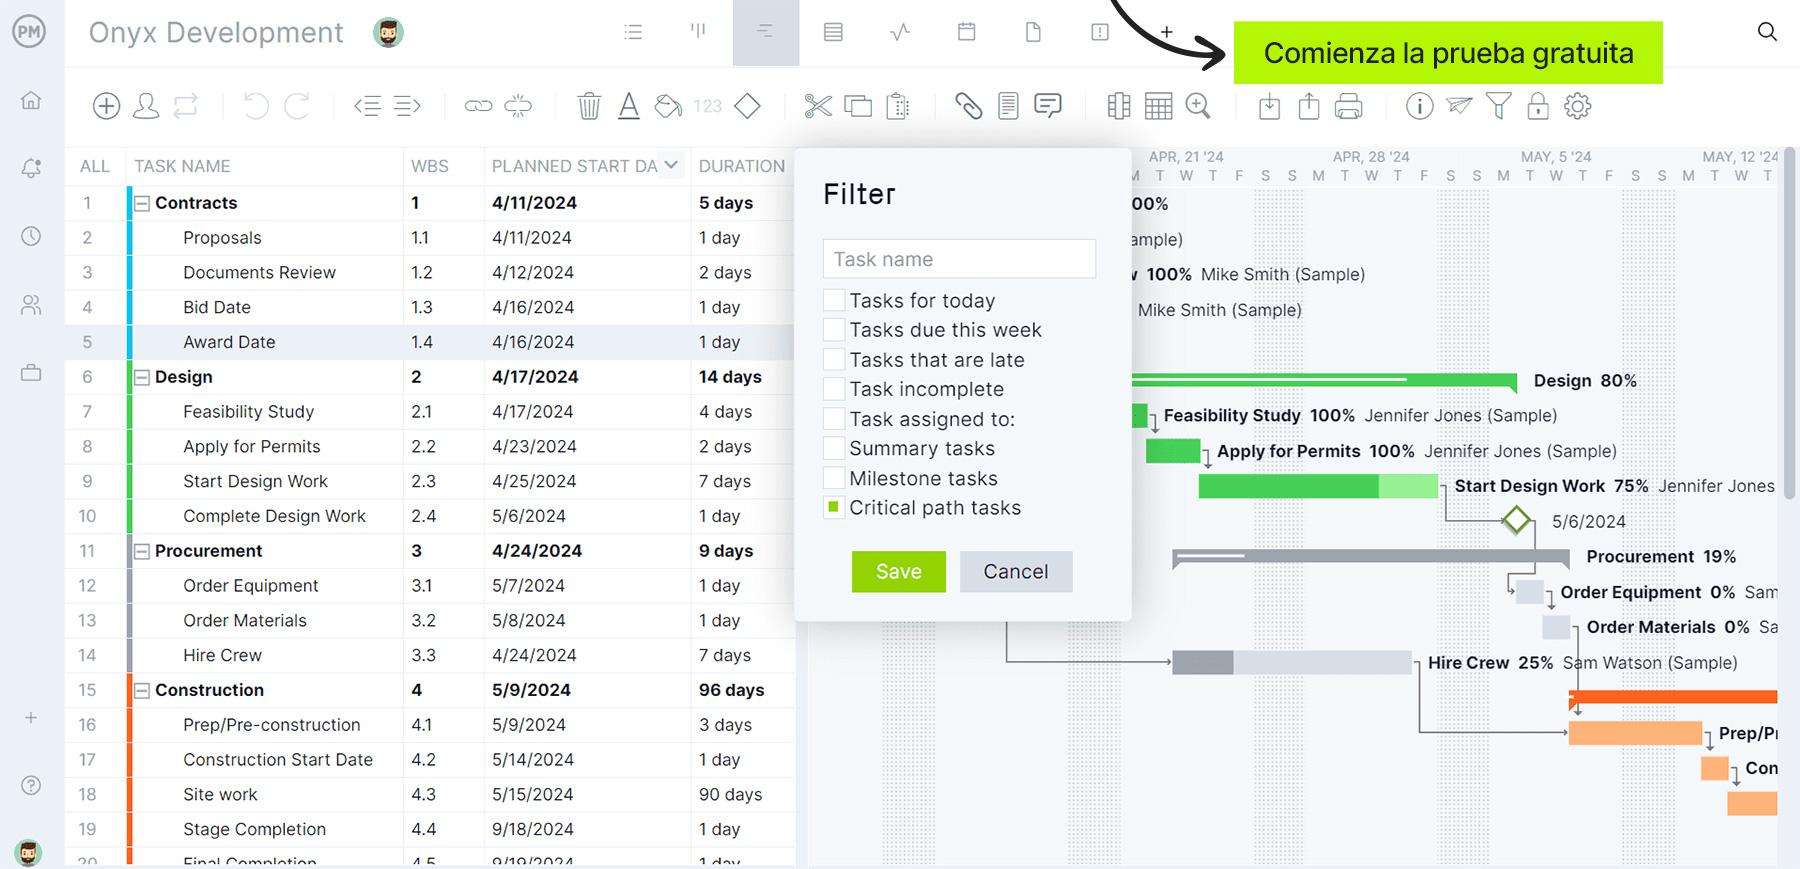The image size is (1800, 869).
Task: Click the paste clipboard icon
Action: (x=898, y=106)
